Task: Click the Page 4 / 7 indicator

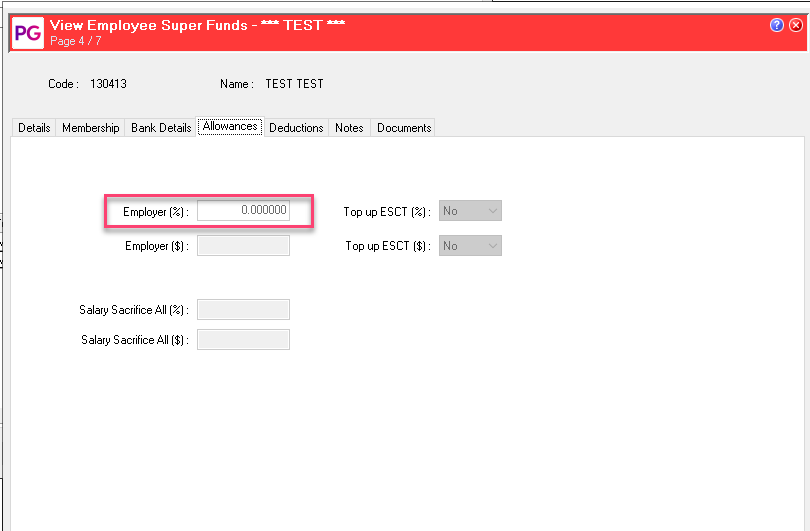Action: tap(76, 41)
